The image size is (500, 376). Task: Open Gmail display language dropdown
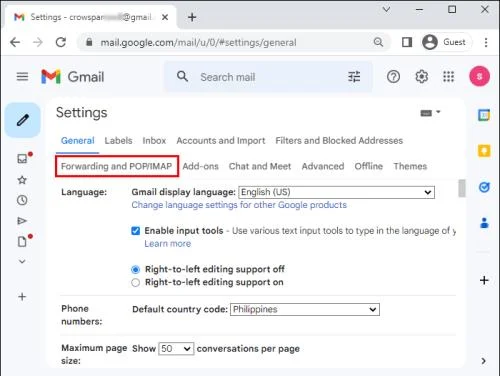[x=337, y=192]
